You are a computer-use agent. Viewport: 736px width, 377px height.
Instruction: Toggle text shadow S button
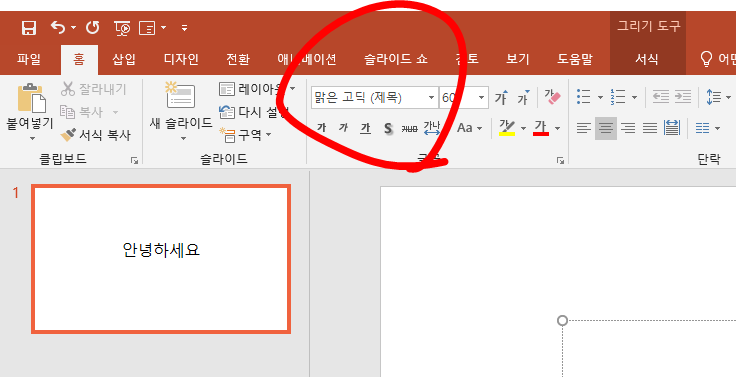[x=388, y=128]
